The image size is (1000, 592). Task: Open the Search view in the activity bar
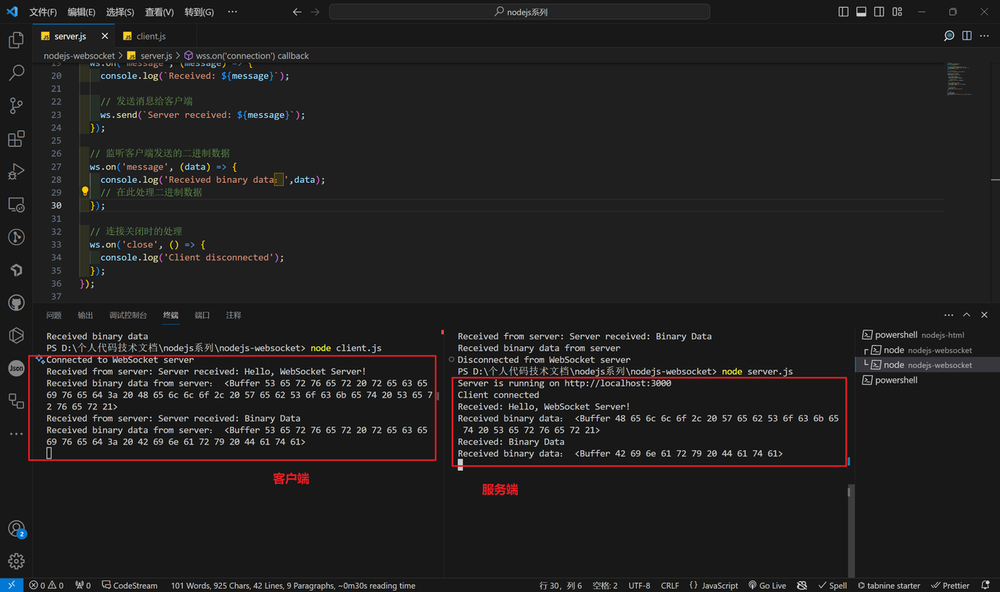pos(15,72)
